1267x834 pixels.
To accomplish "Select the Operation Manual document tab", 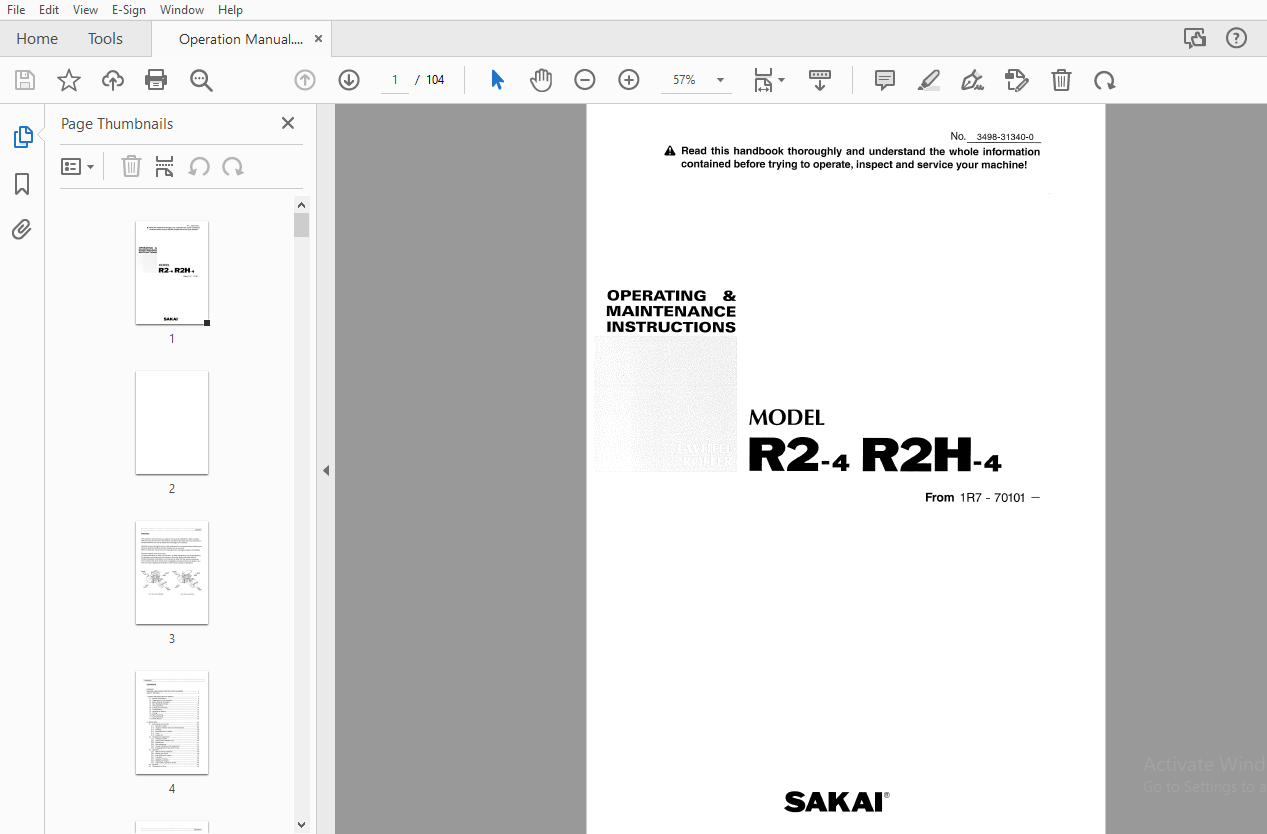I will click(x=240, y=39).
